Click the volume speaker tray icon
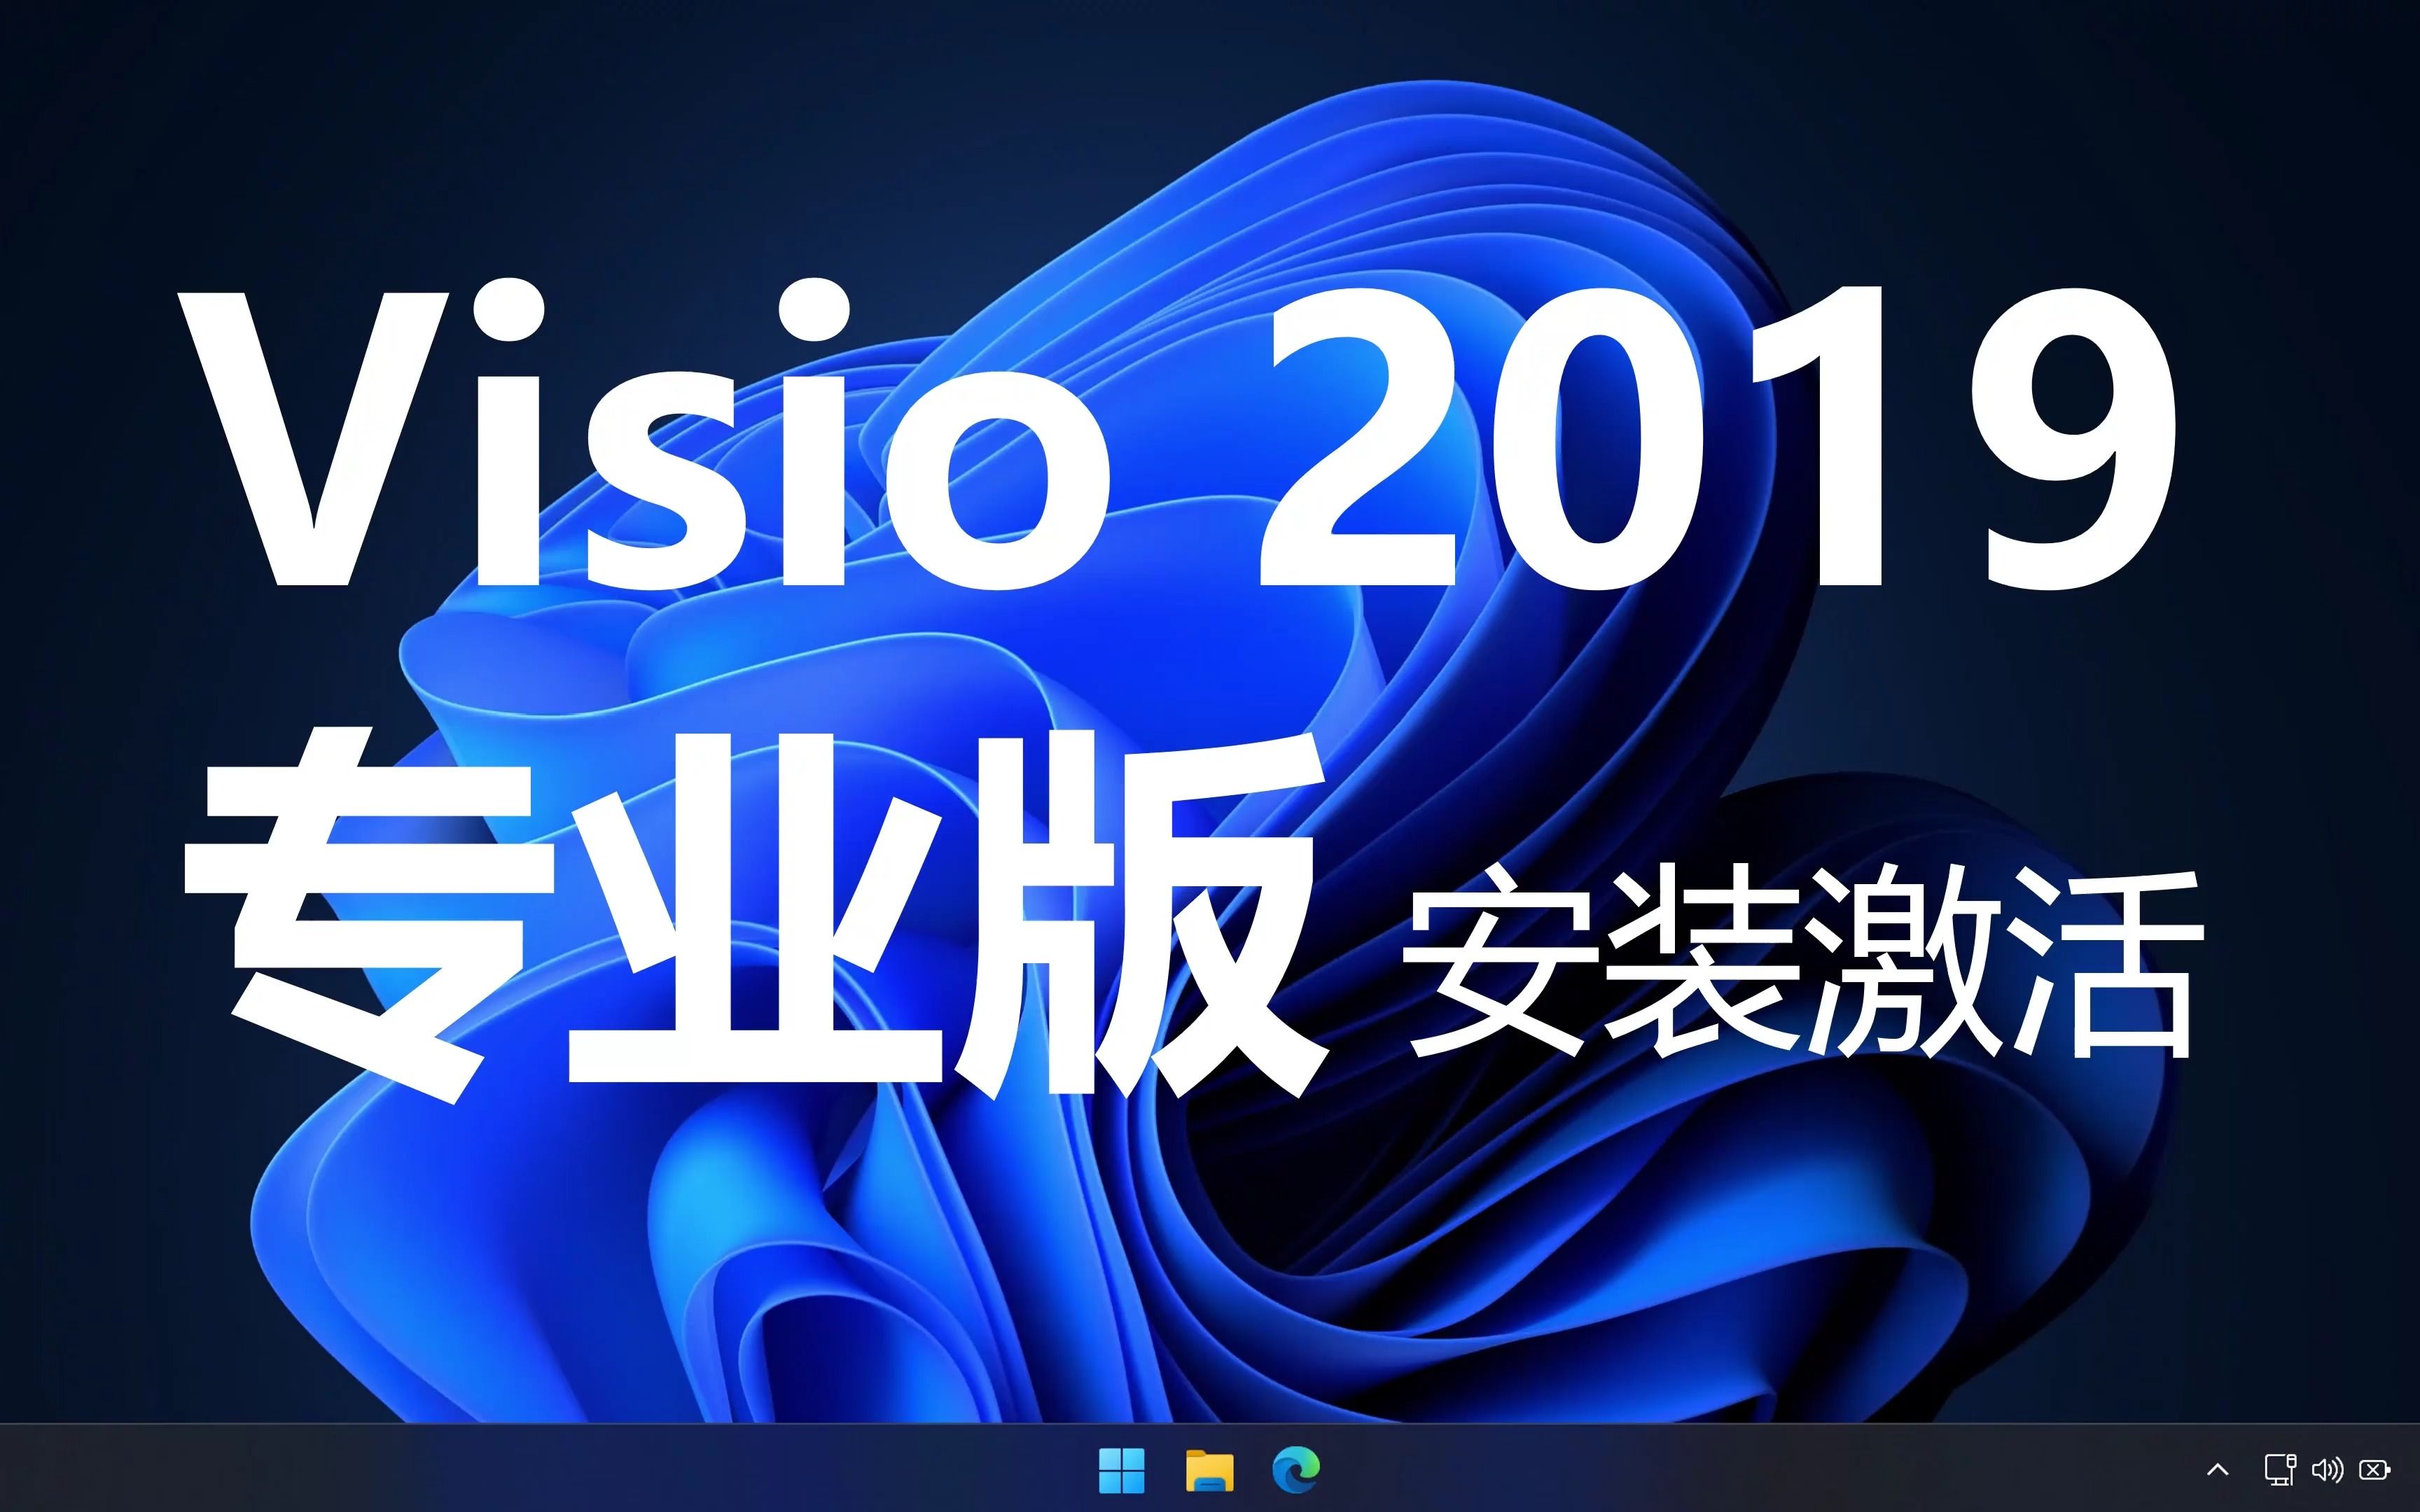The height and width of the screenshot is (1512, 2420). [x=2327, y=1469]
